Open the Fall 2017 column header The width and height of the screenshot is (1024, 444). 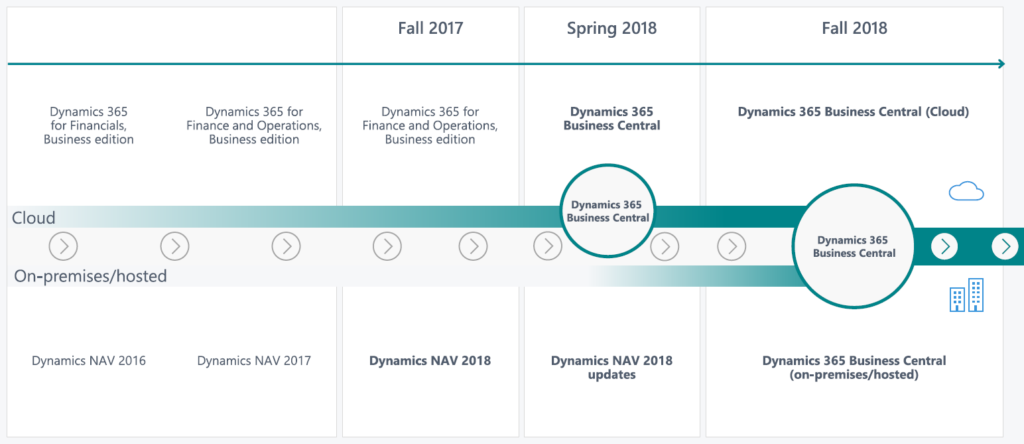[x=430, y=28]
